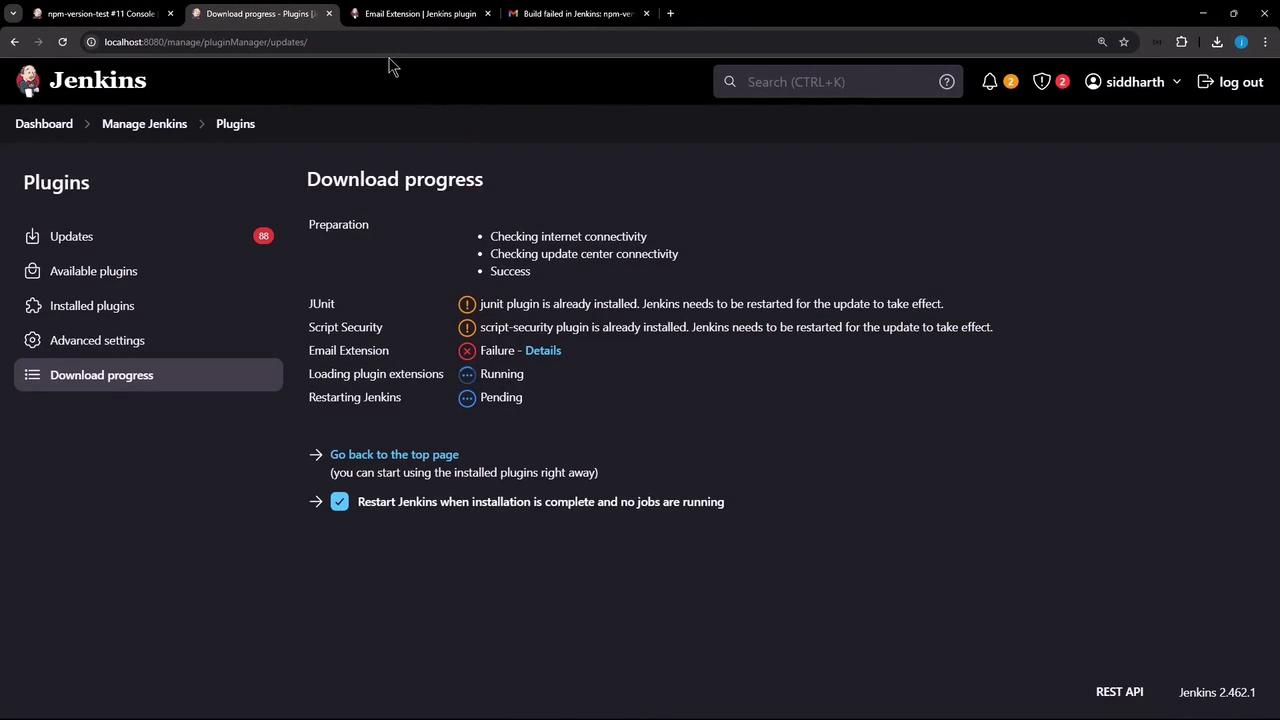
Task: Click the Advanced settings gear icon
Action: pyautogui.click(x=32, y=340)
